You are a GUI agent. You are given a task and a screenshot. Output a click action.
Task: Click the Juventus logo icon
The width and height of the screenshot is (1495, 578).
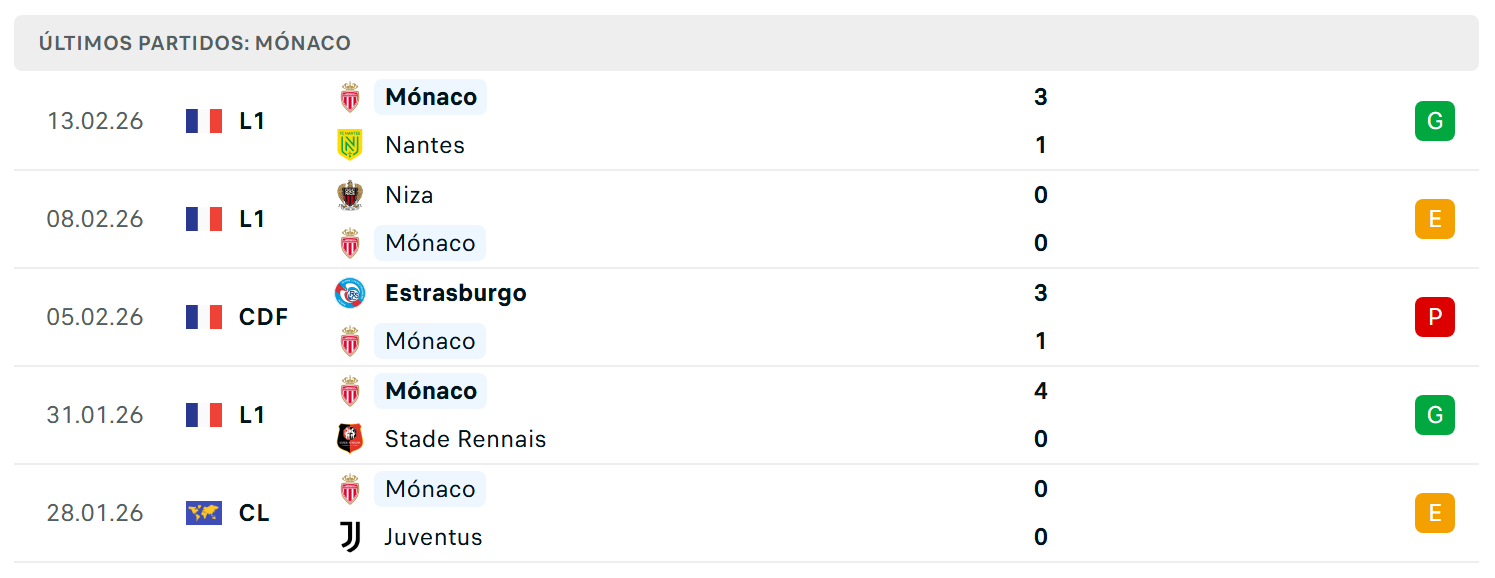pyautogui.click(x=350, y=537)
